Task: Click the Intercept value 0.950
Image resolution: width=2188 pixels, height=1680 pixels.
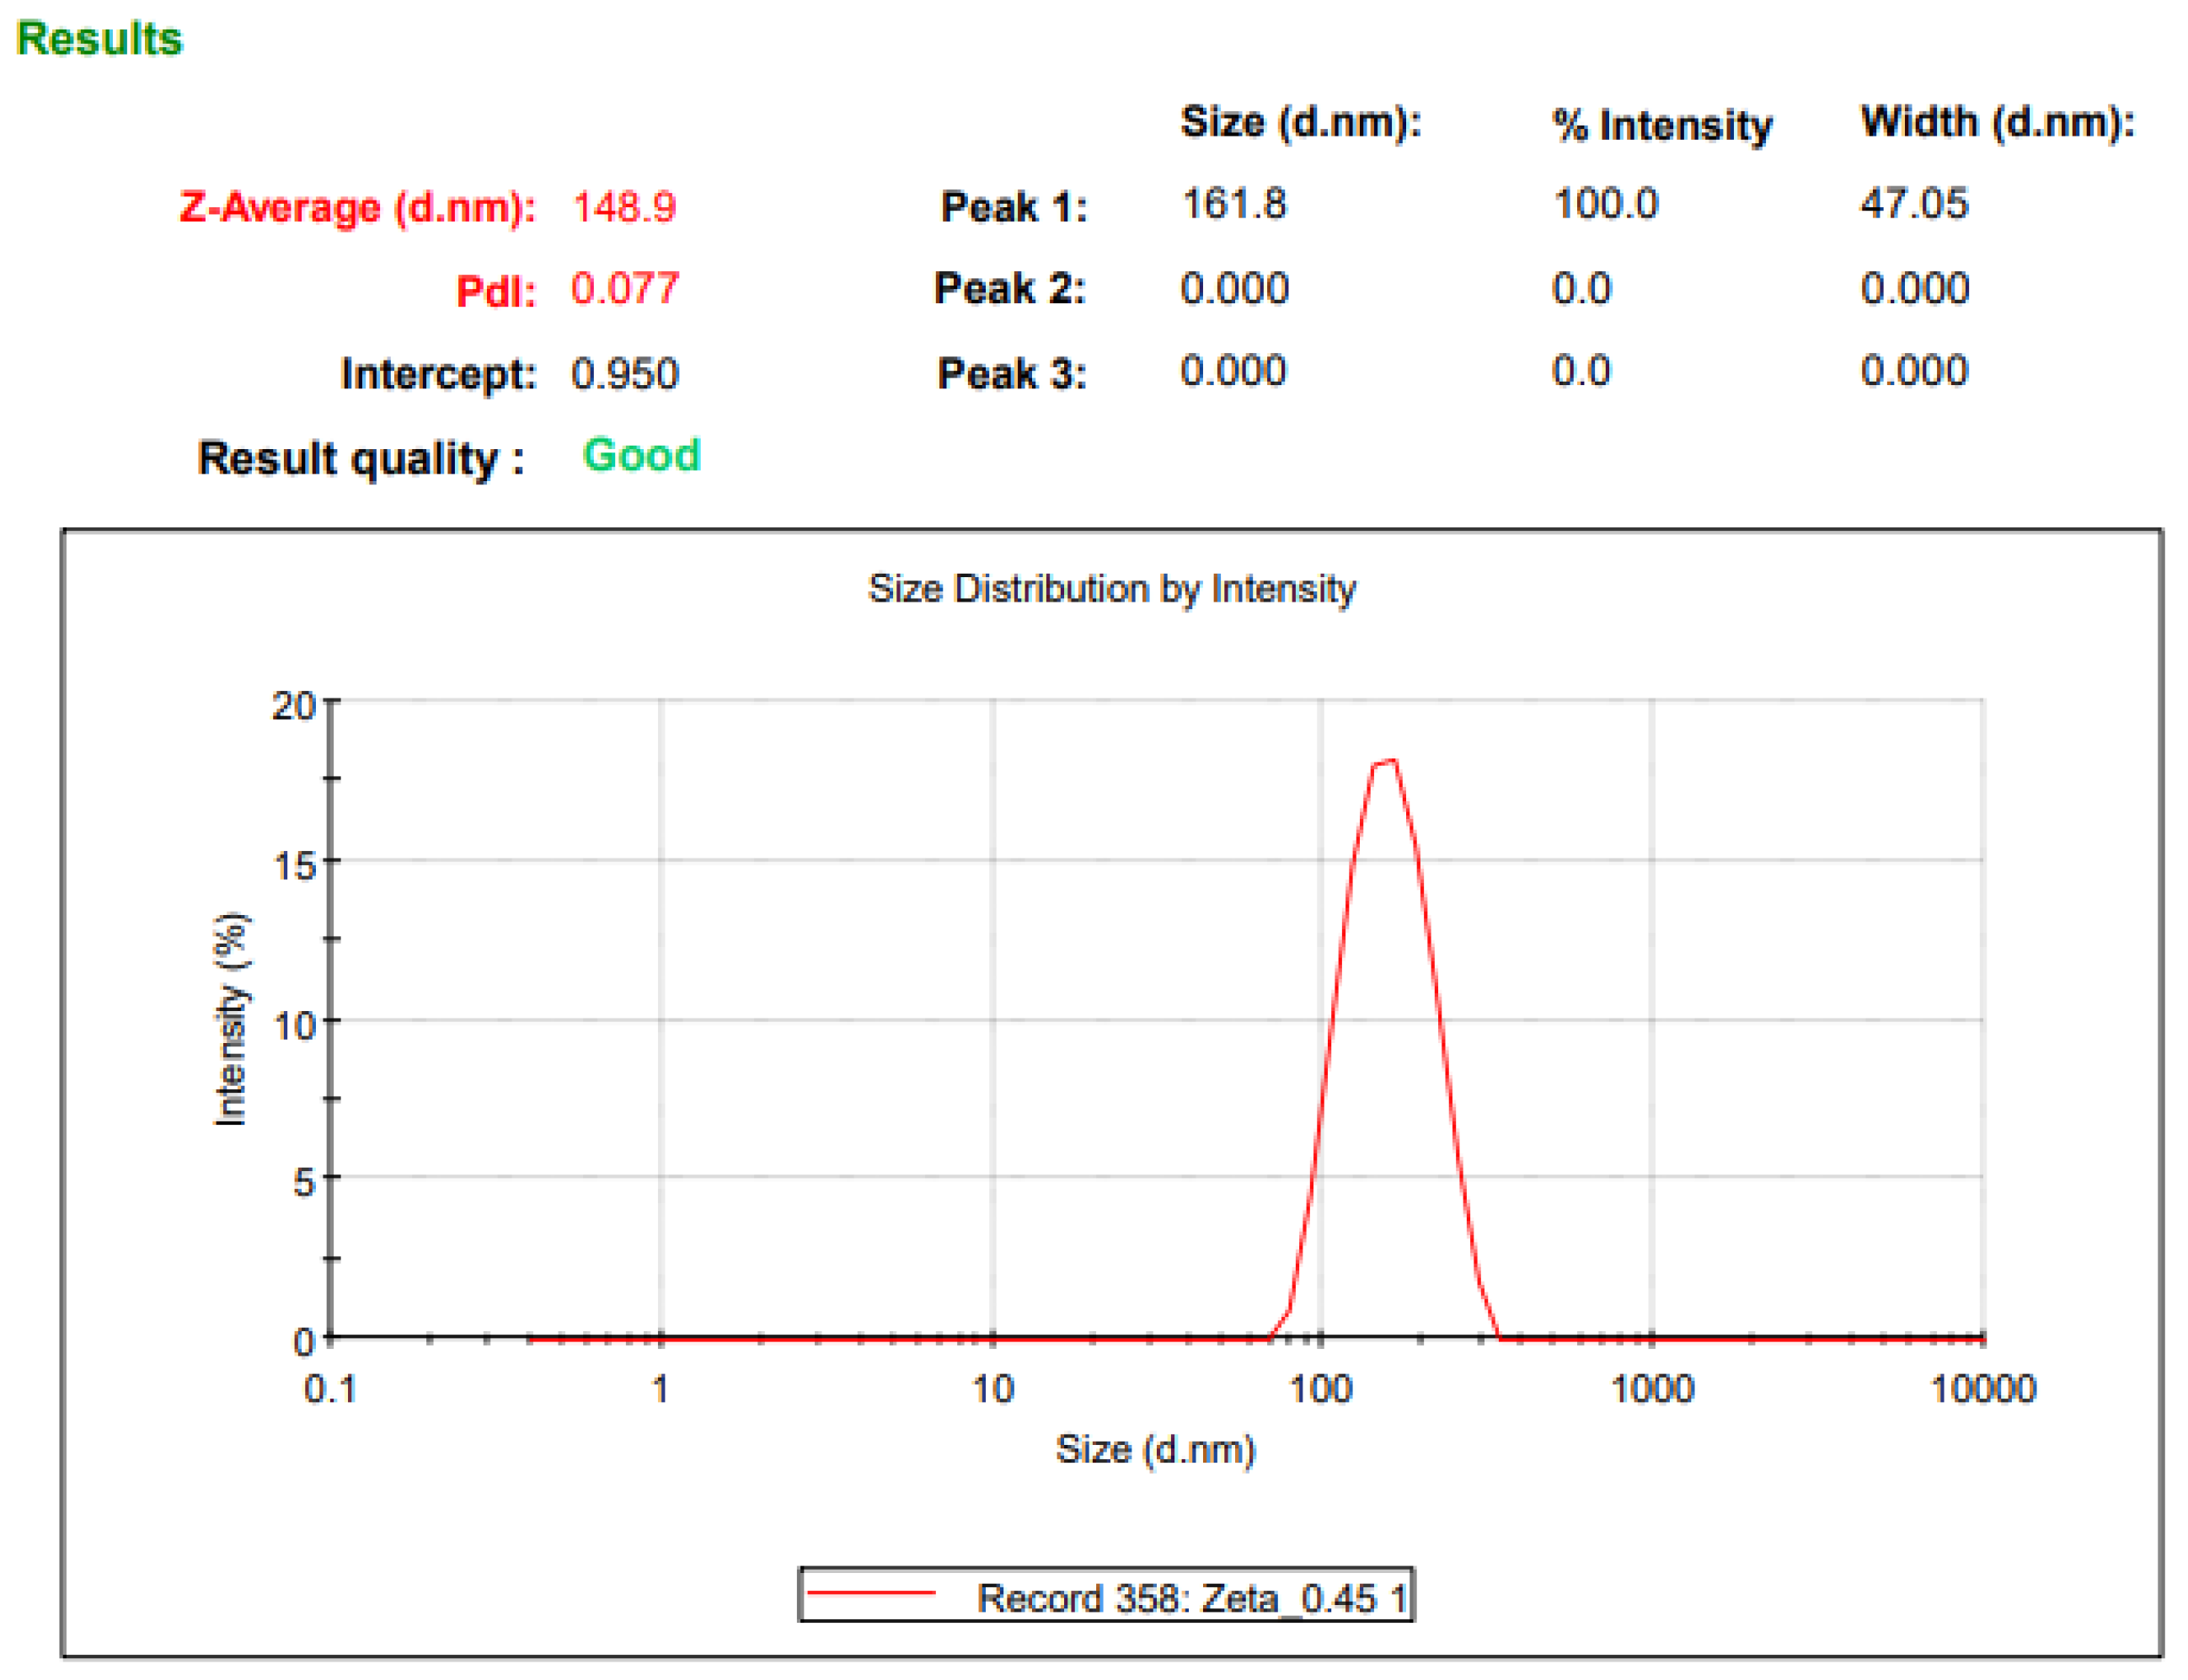Action: pos(624,374)
